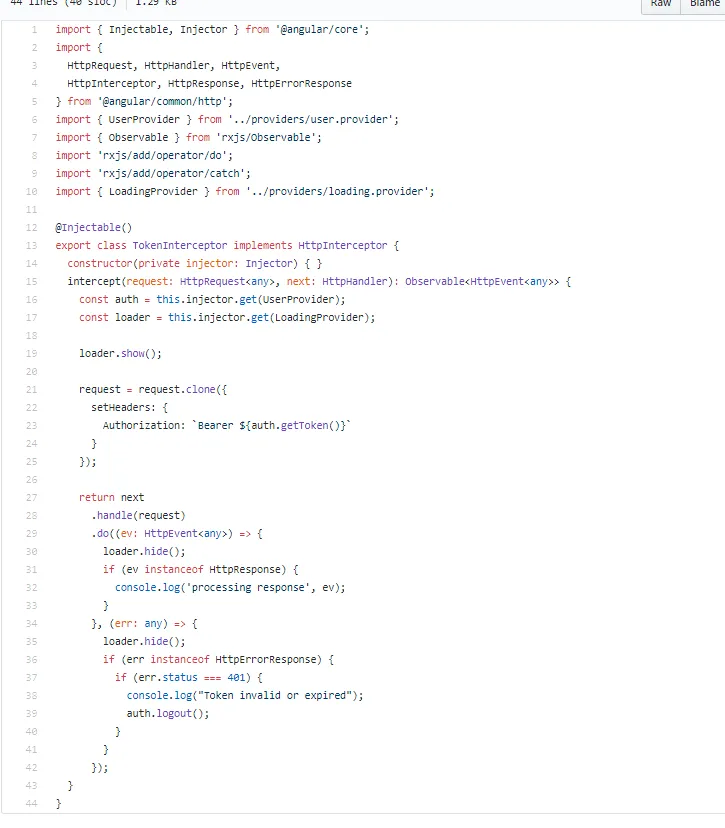Click the constructor keyword

100,264
